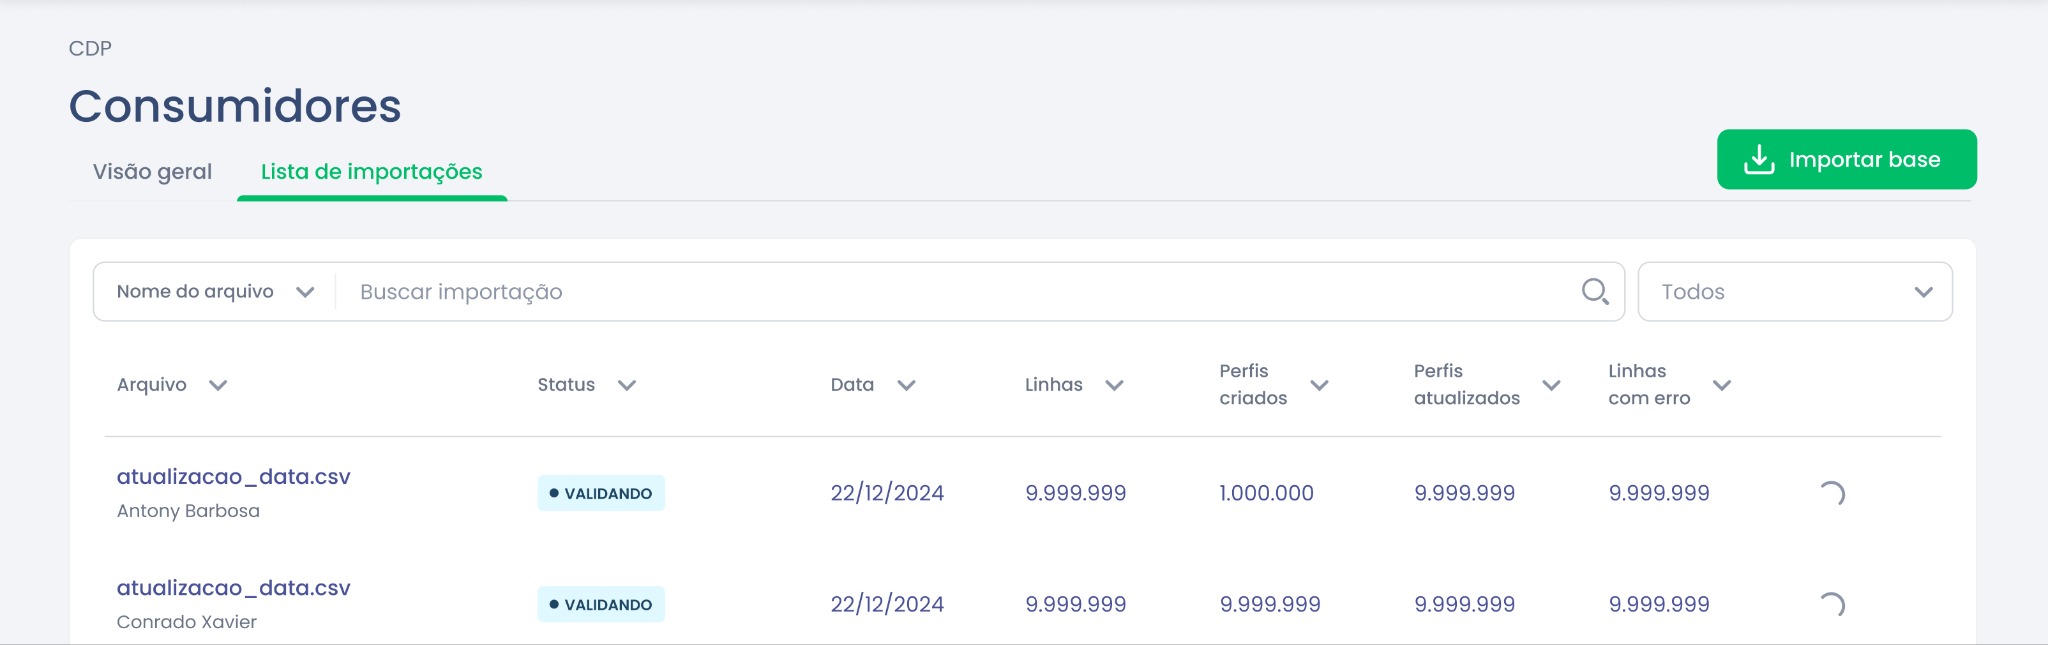Open atualizacao_data.csv by Conrado Xavier

(x=233, y=588)
